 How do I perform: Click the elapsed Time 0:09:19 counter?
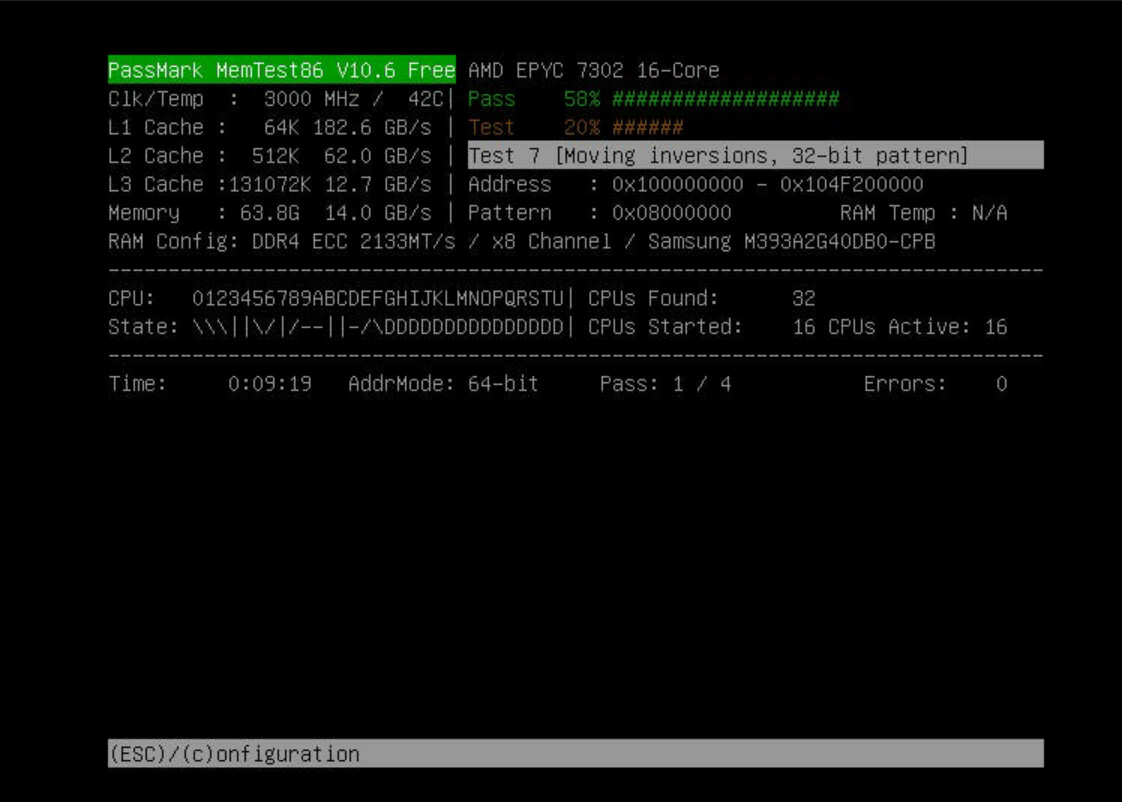269,384
